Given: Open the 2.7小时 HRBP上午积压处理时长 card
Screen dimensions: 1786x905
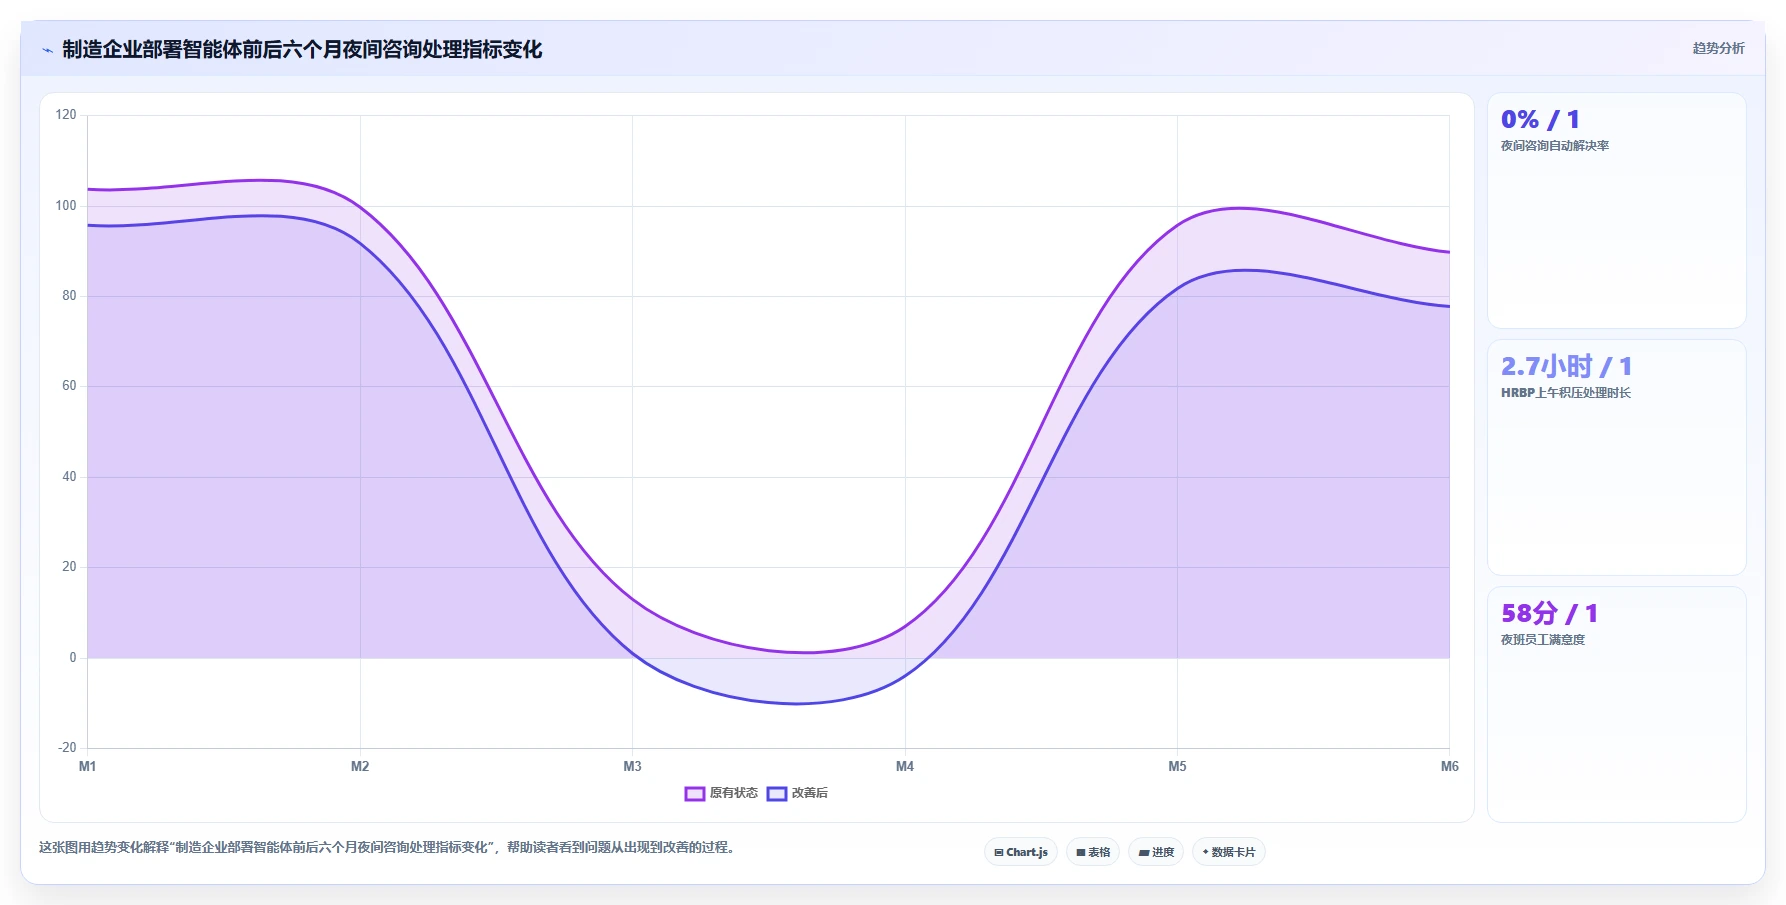Looking at the screenshot, I should [1617, 458].
